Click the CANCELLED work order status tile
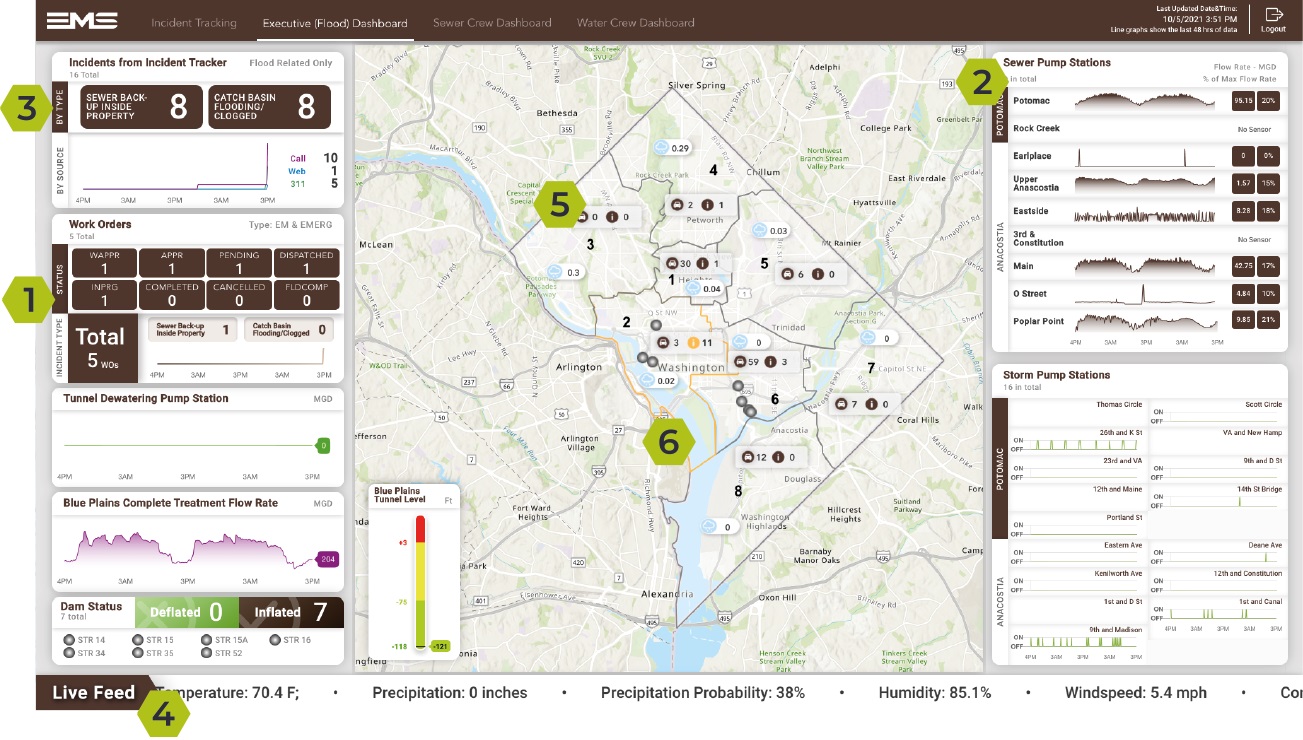Viewport: 1303px width, 740px height. (238, 294)
